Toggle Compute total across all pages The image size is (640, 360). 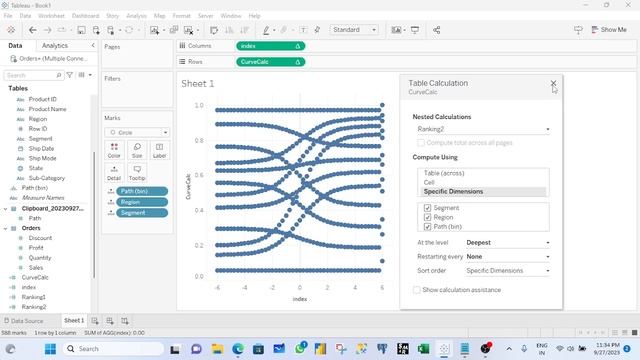coord(421,142)
